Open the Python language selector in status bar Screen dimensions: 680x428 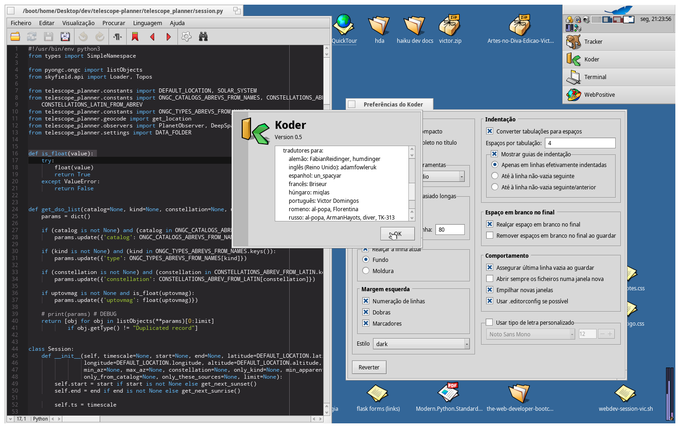(42, 420)
